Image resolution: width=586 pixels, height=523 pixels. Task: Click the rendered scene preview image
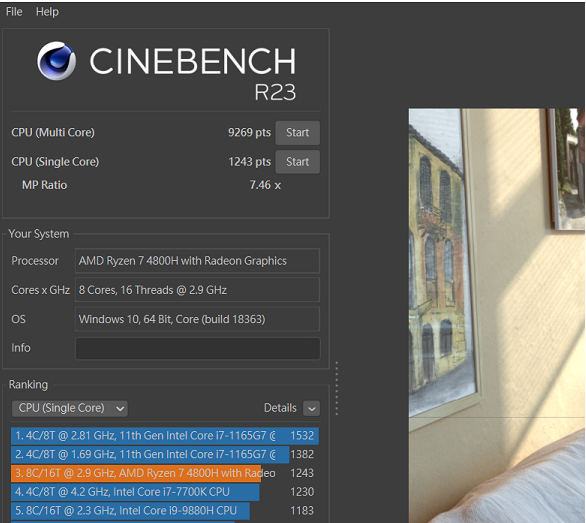pyautogui.click(x=497, y=316)
